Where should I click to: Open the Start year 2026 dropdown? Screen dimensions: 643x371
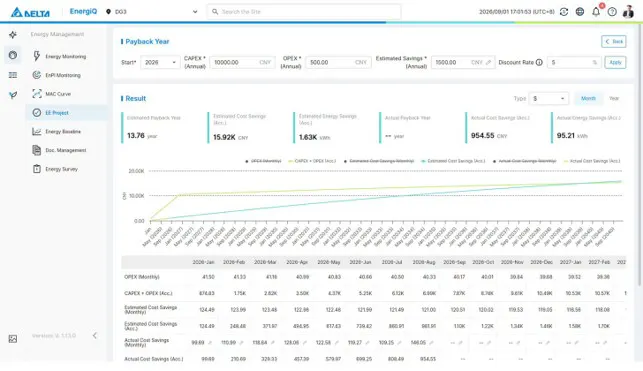pyautogui.click(x=160, y=62)
